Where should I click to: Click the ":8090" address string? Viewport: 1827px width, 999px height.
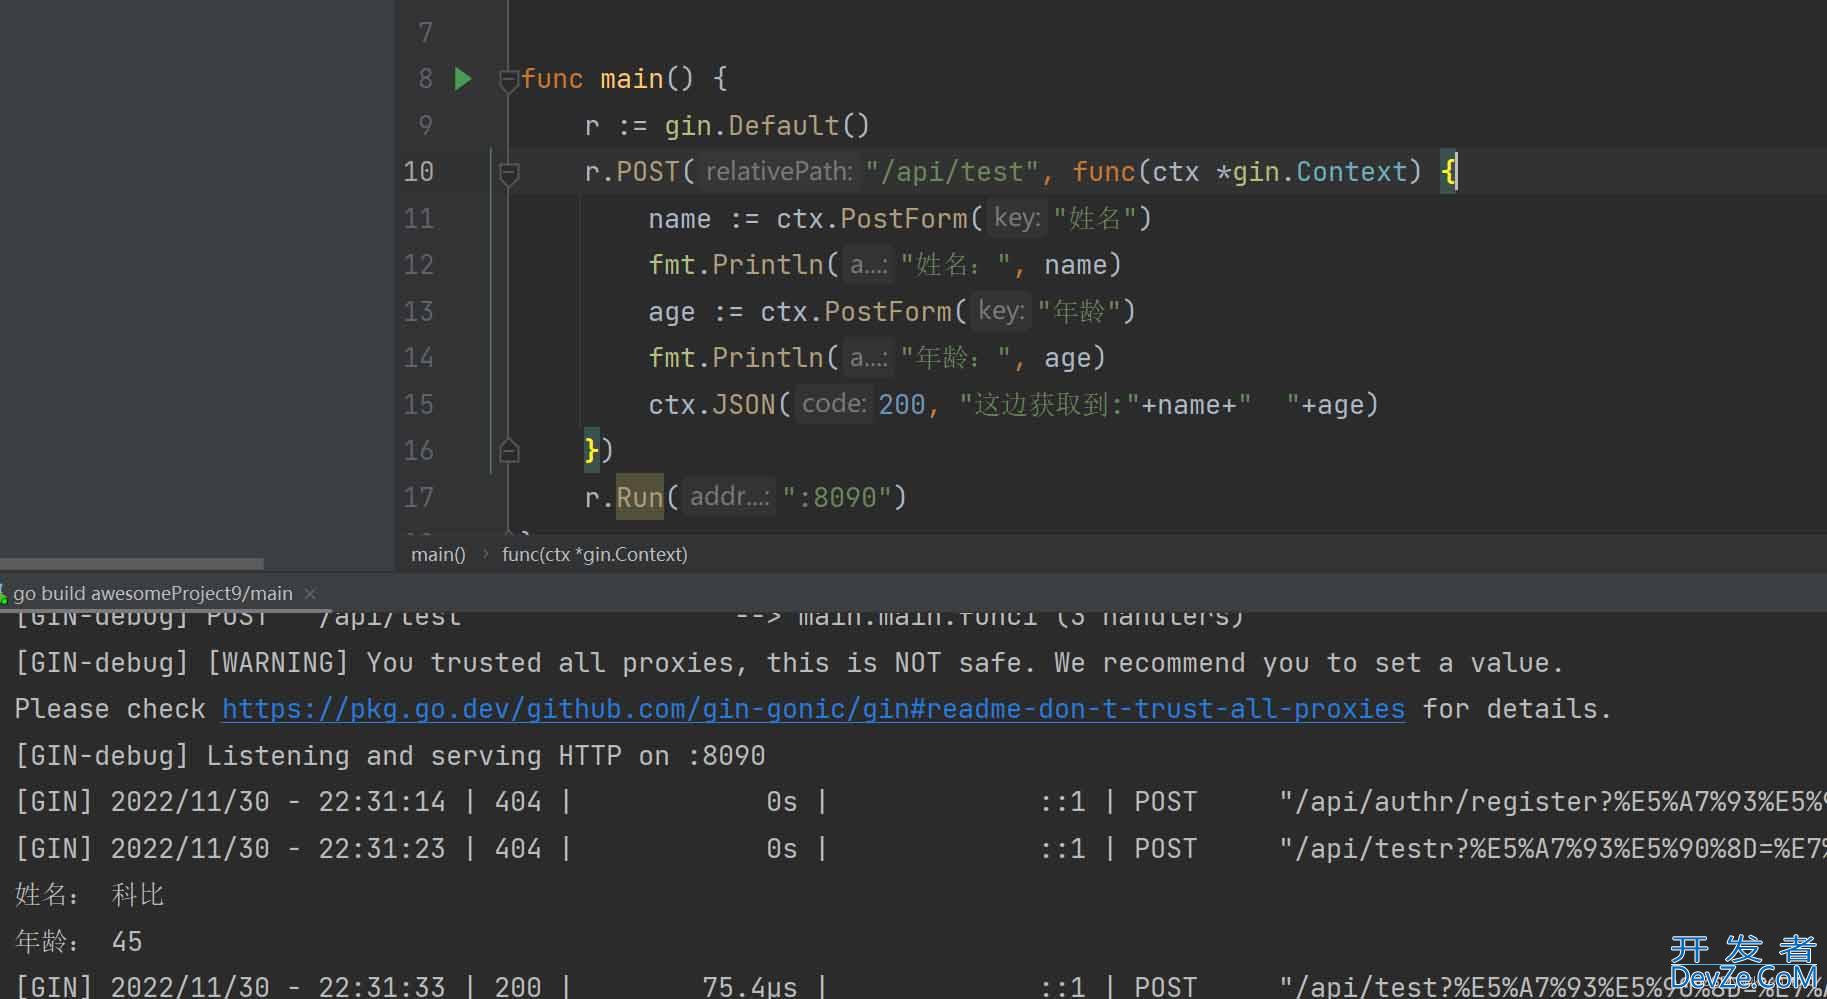pos(836,498)
